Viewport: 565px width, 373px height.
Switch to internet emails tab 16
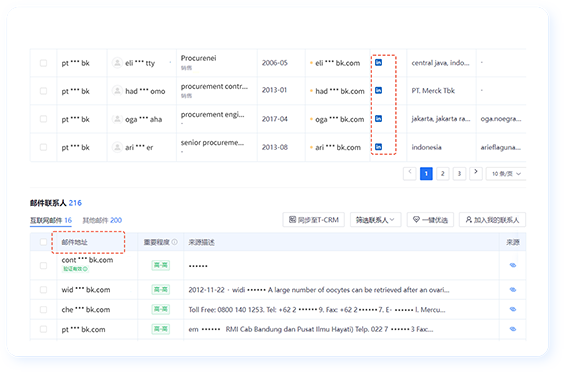point(51,220)
